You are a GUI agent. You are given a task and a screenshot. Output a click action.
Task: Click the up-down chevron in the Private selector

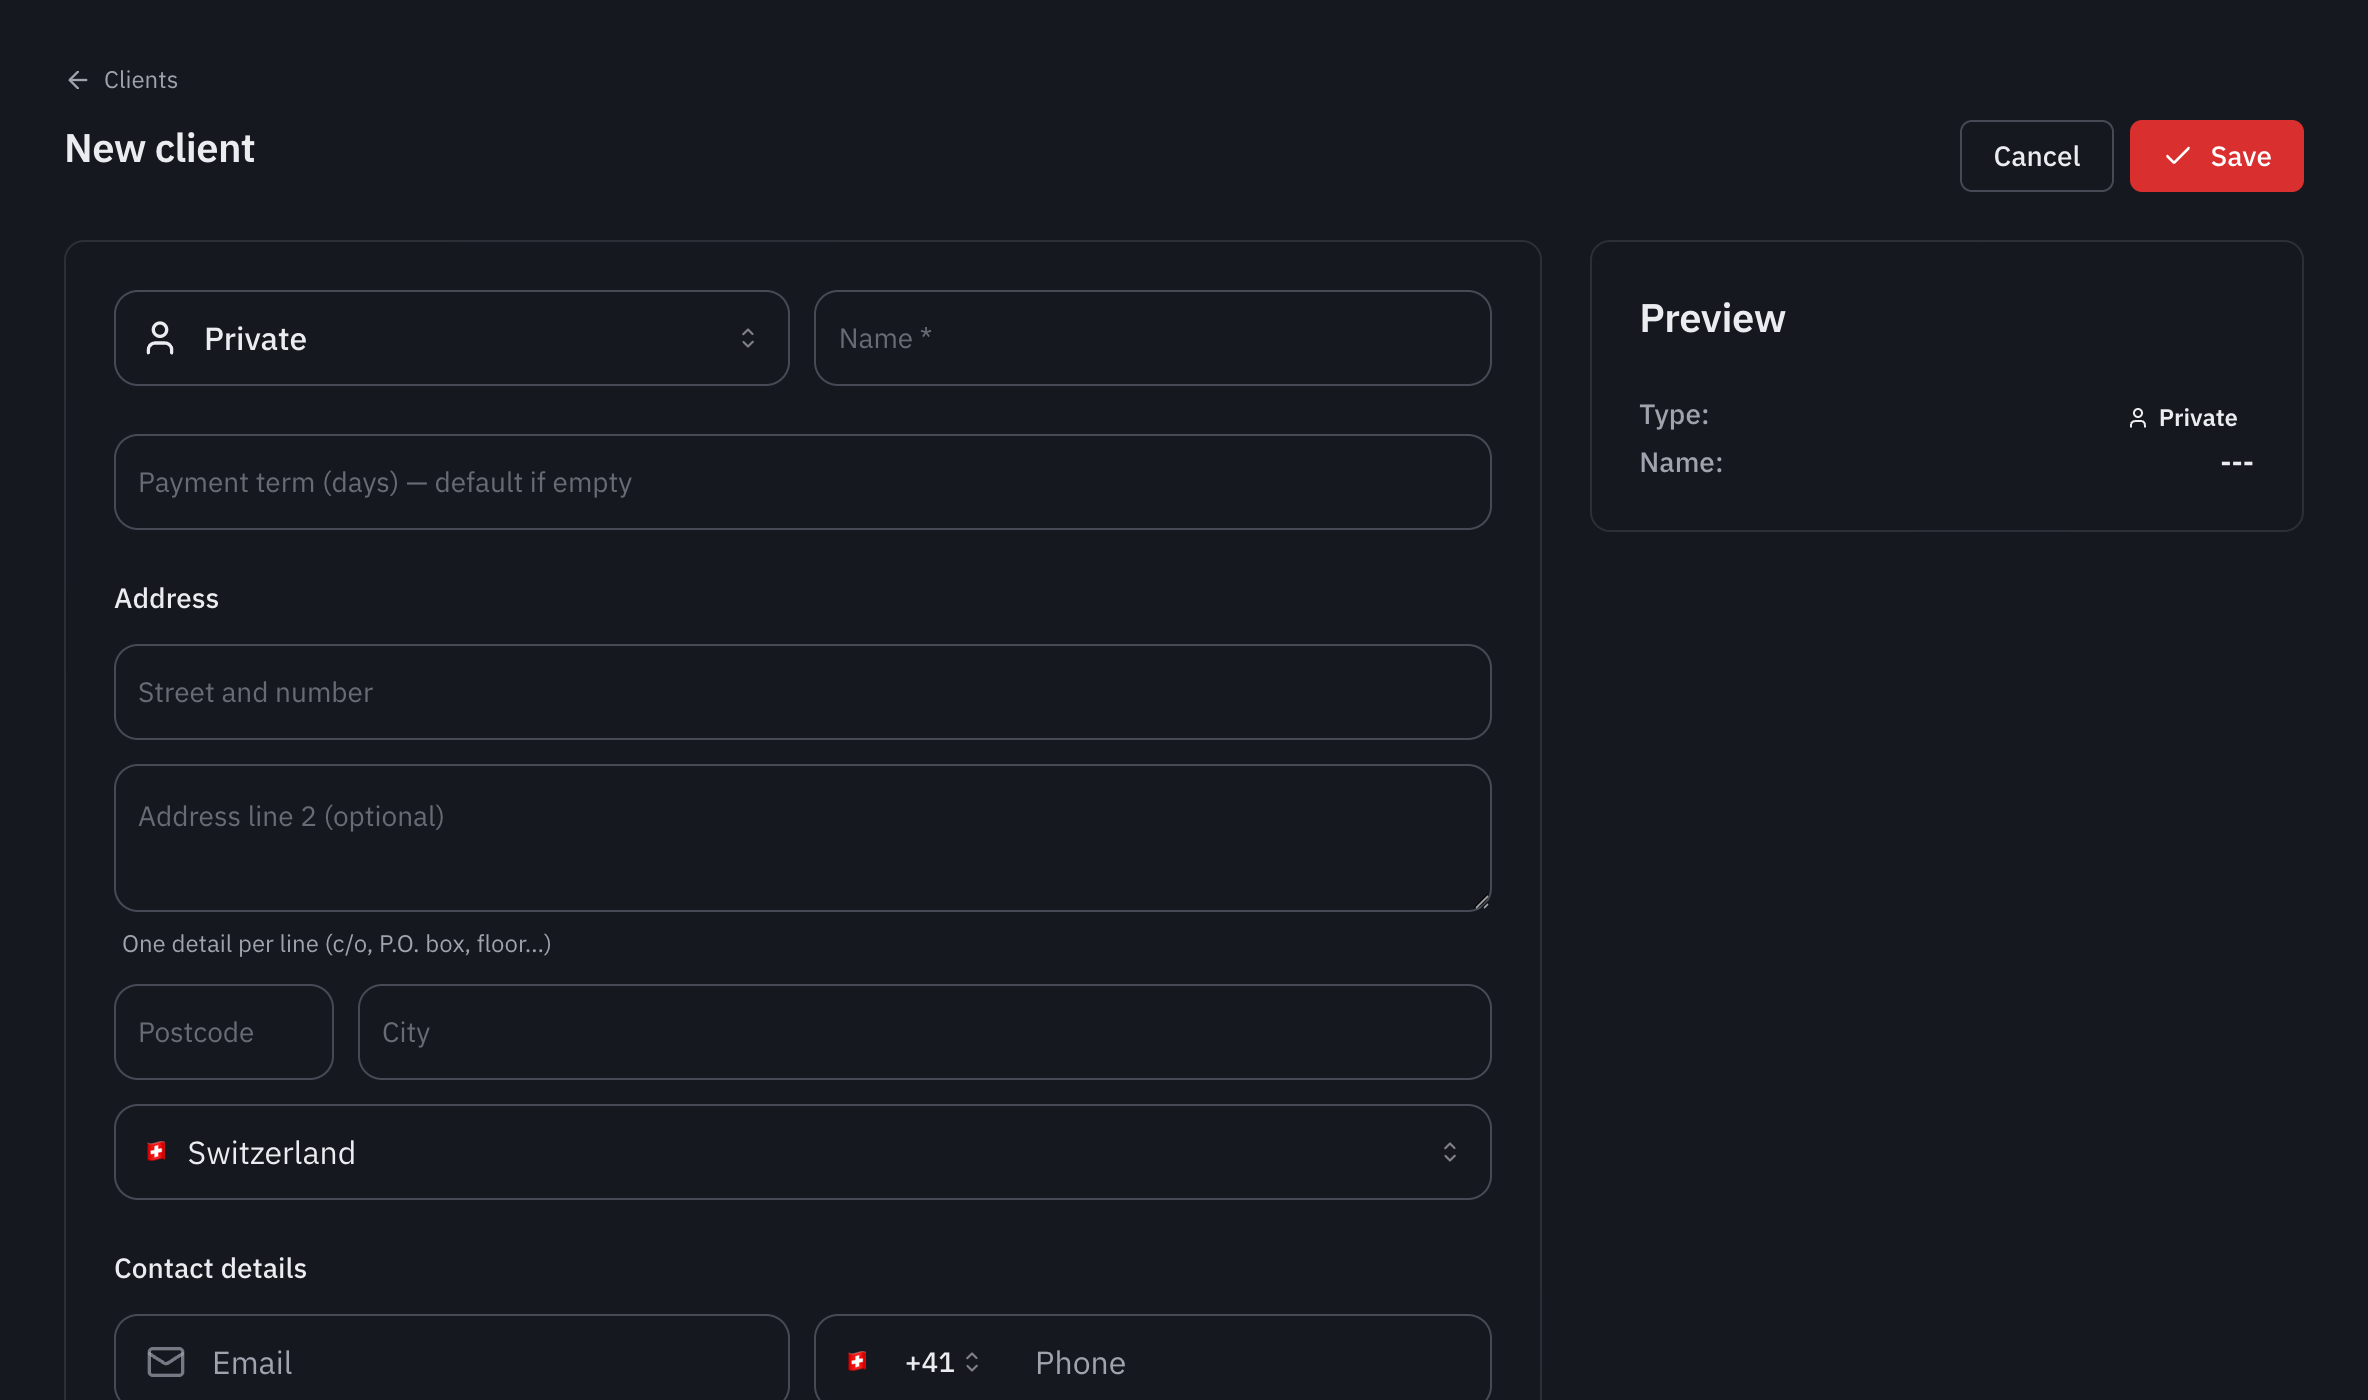pos(747,338)
